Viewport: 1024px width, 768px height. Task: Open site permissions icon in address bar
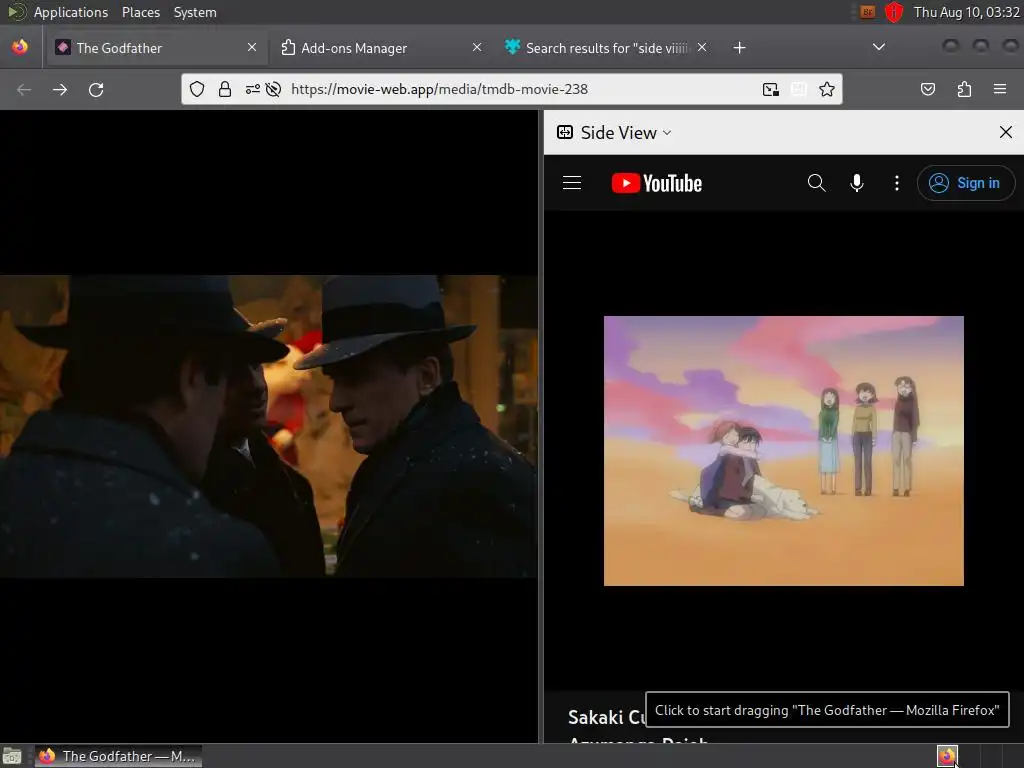click(x=252, y=89)
